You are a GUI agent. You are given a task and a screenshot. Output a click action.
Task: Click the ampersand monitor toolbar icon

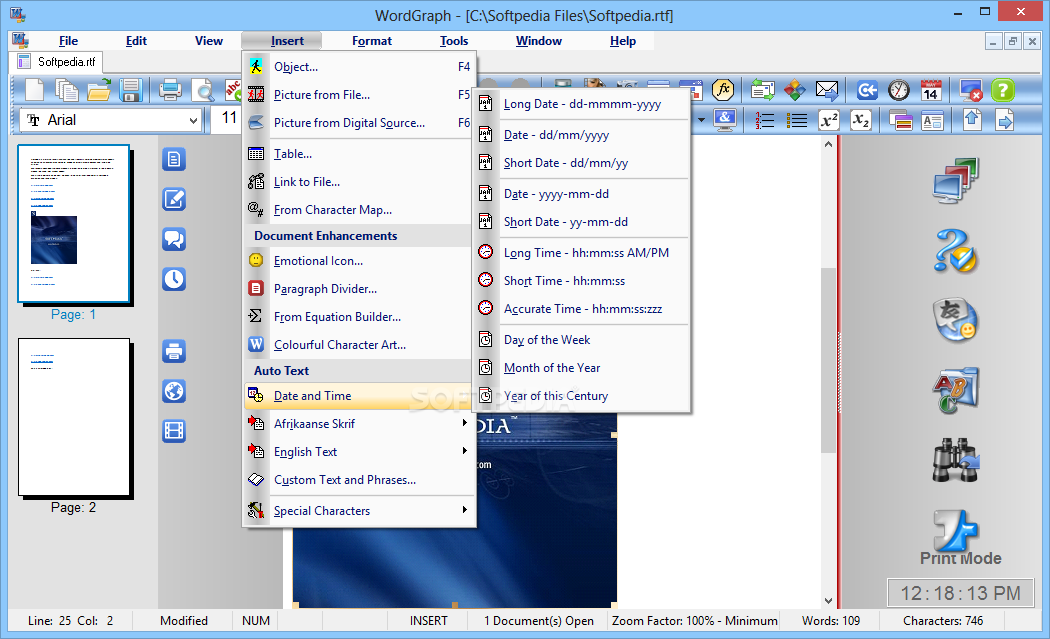click(725, 121)
